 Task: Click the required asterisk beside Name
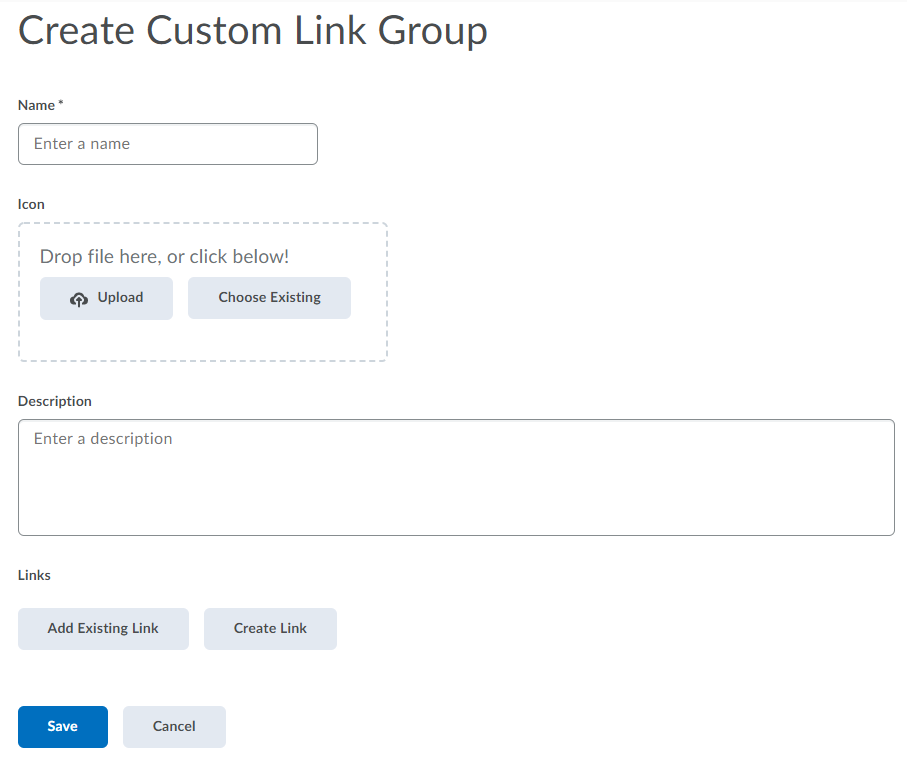coord(61,104)
